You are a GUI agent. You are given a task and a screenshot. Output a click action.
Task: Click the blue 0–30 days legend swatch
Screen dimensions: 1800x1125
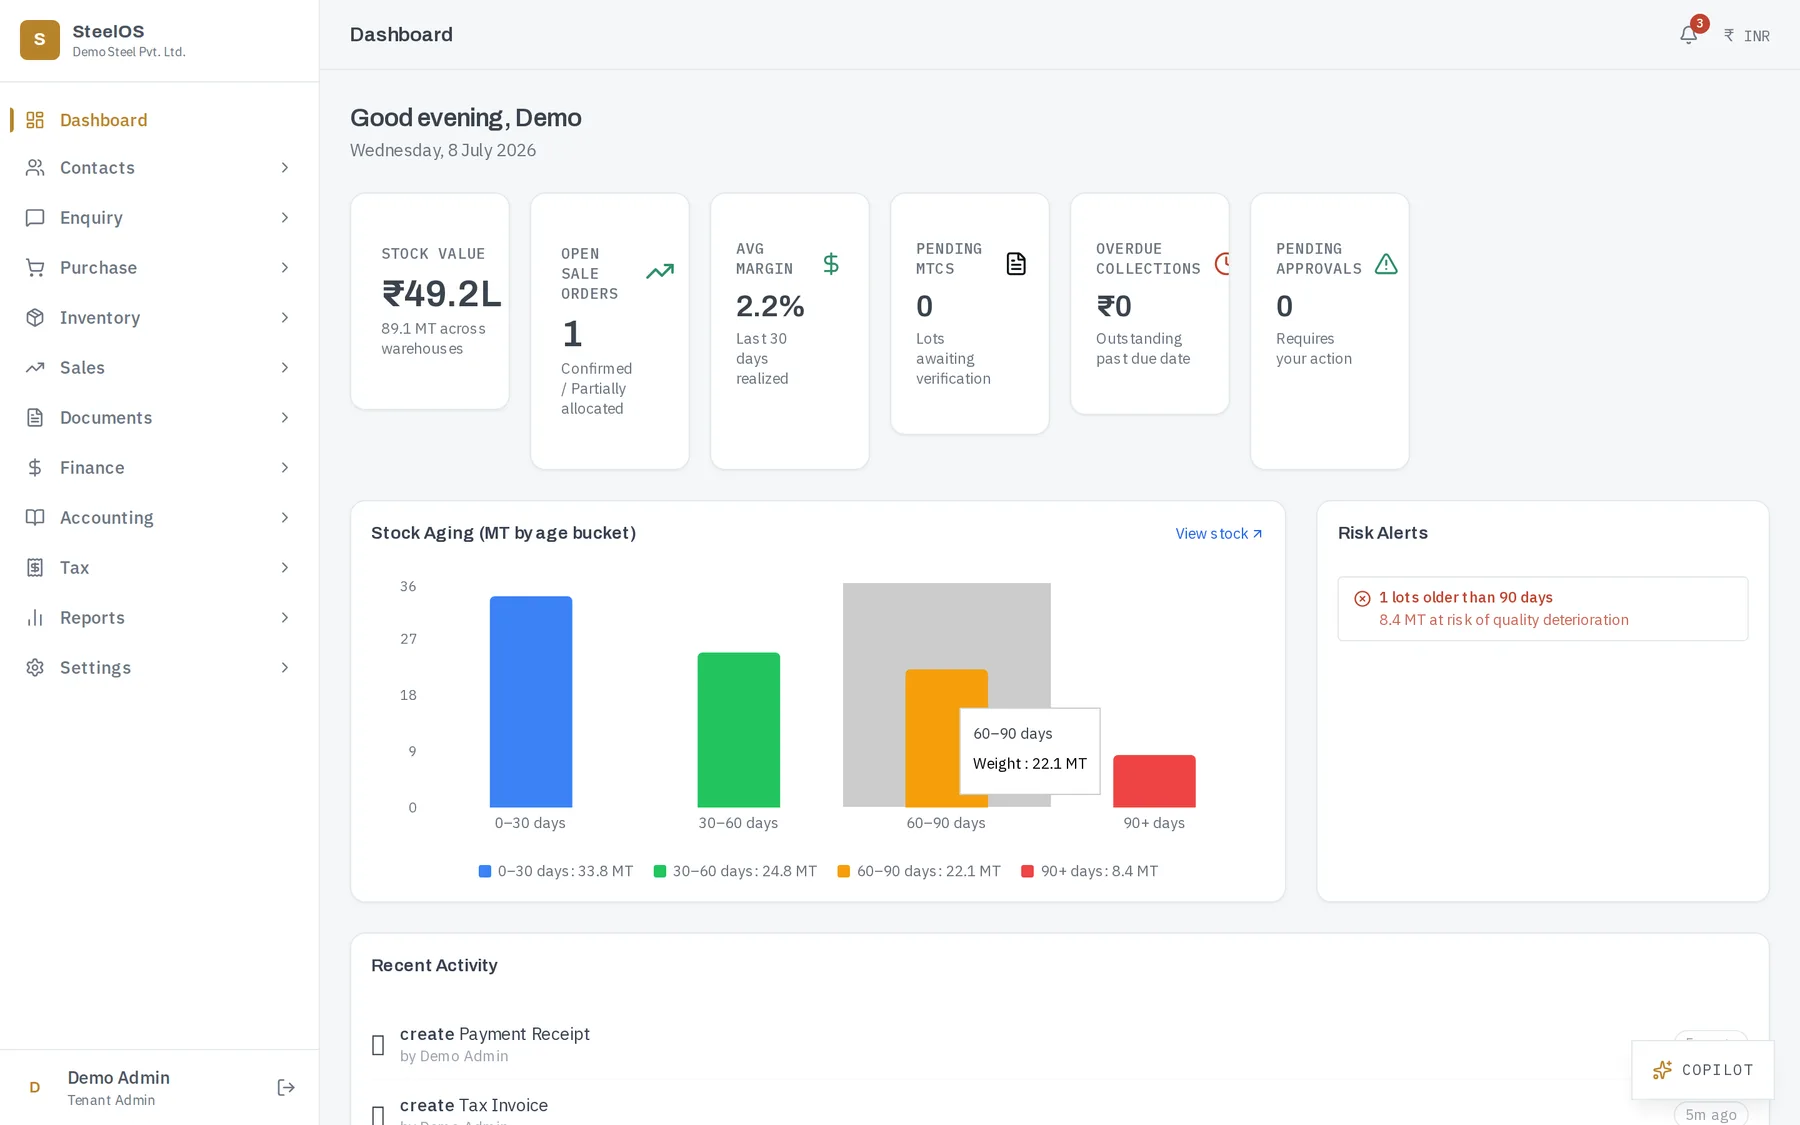pyautogui.click(x=485, y=871)
